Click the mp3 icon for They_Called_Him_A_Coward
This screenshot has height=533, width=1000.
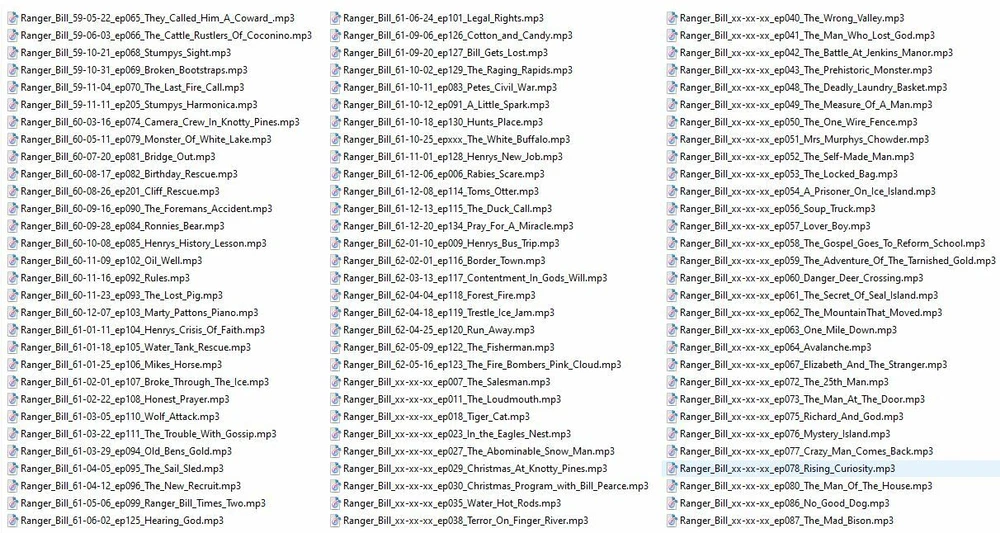pyautogui.click(x=11, y=18)
